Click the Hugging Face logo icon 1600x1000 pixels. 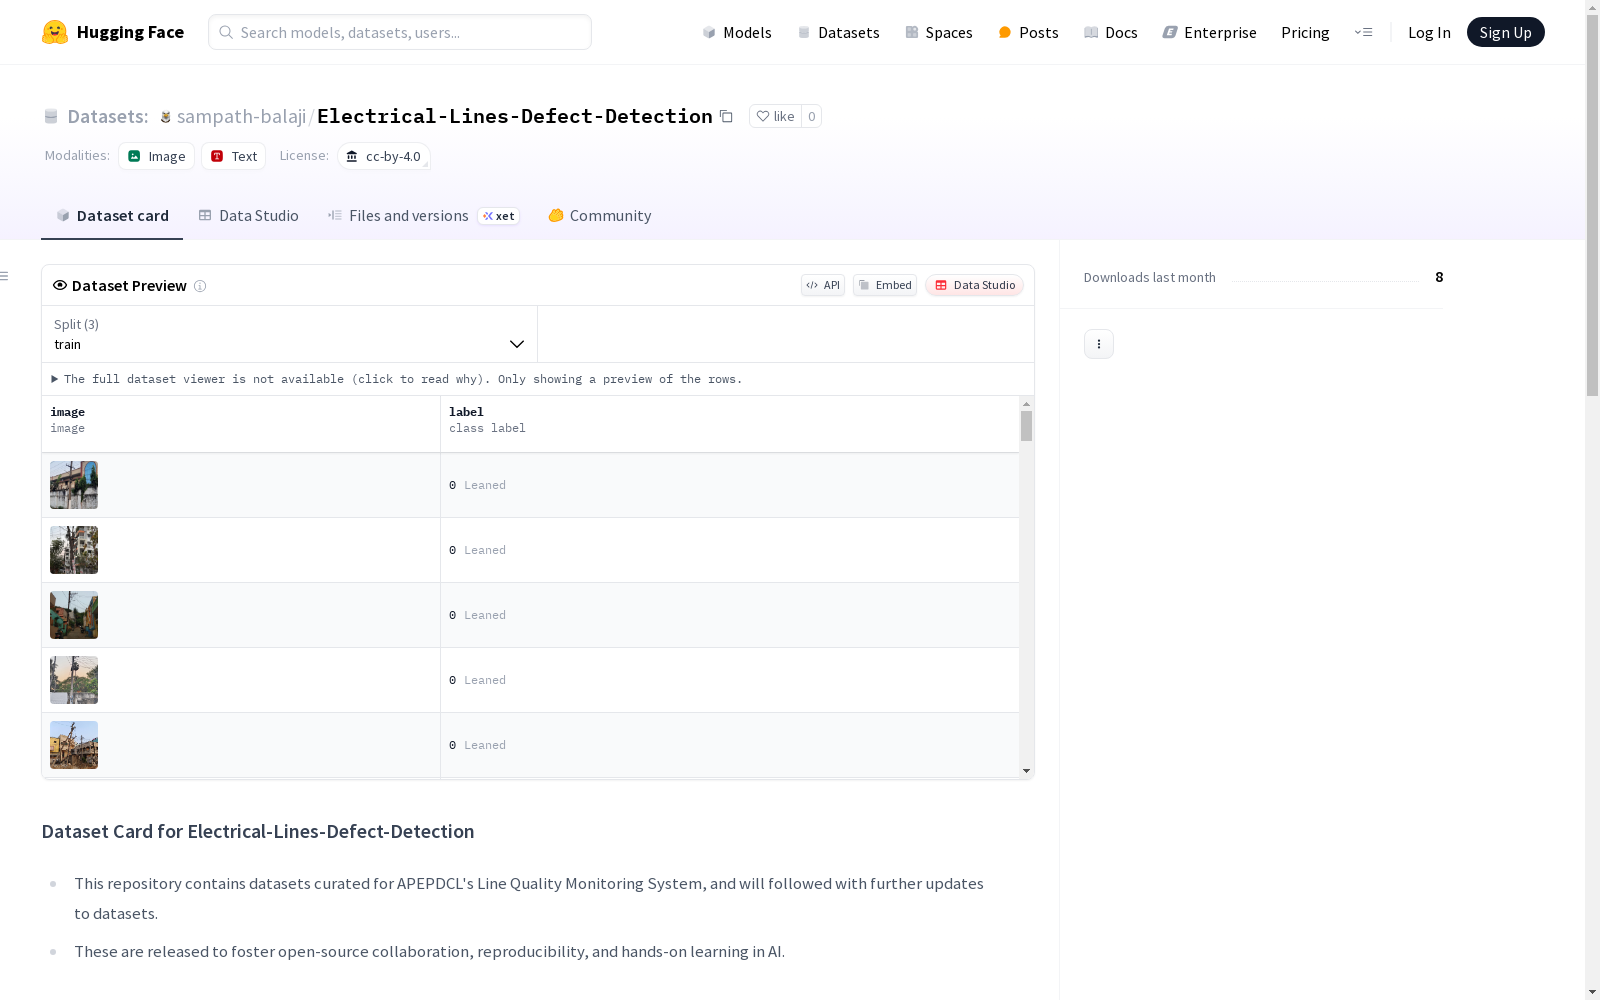[x=55, y=32]
